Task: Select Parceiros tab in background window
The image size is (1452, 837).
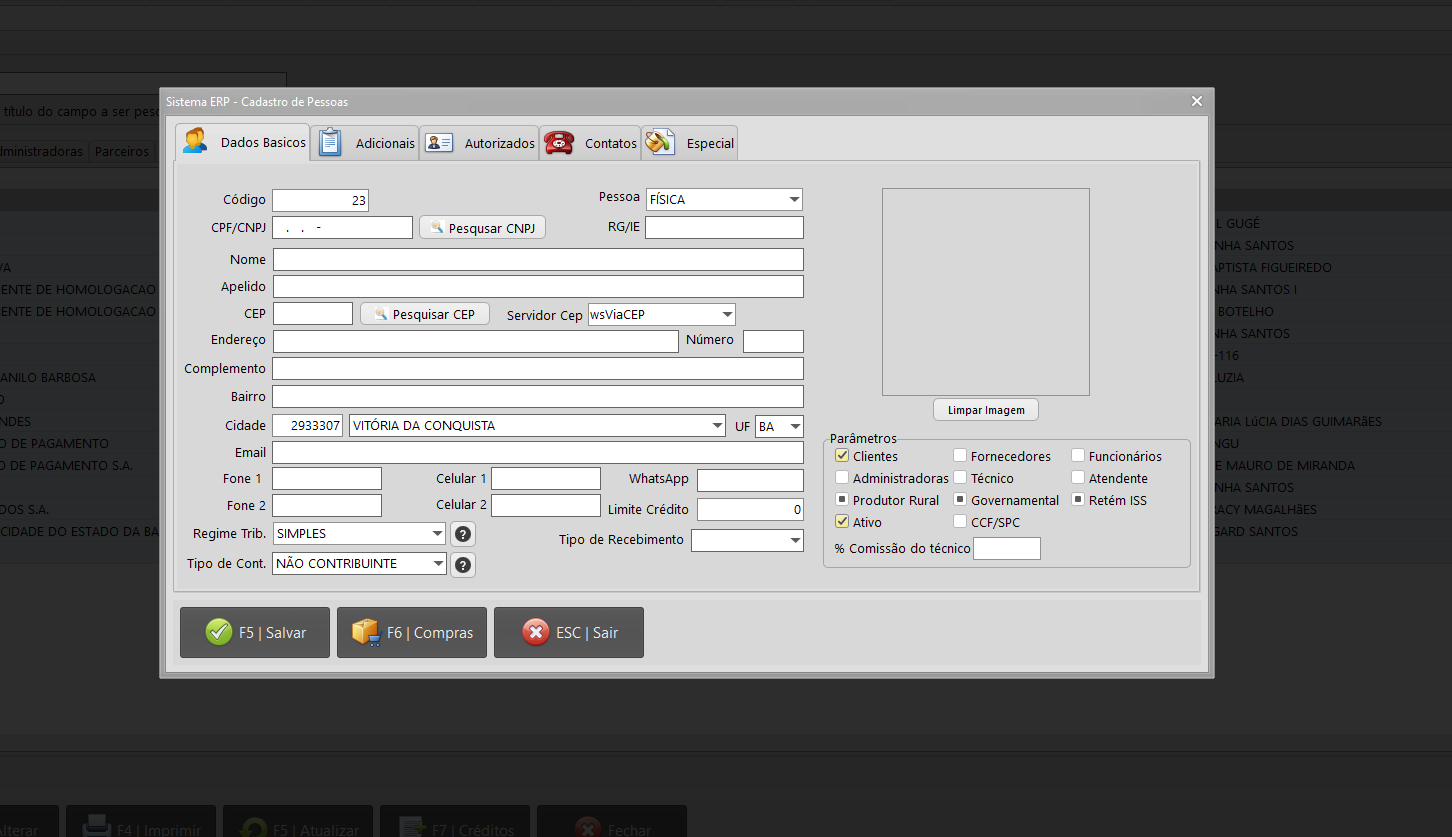Action: 121,151
